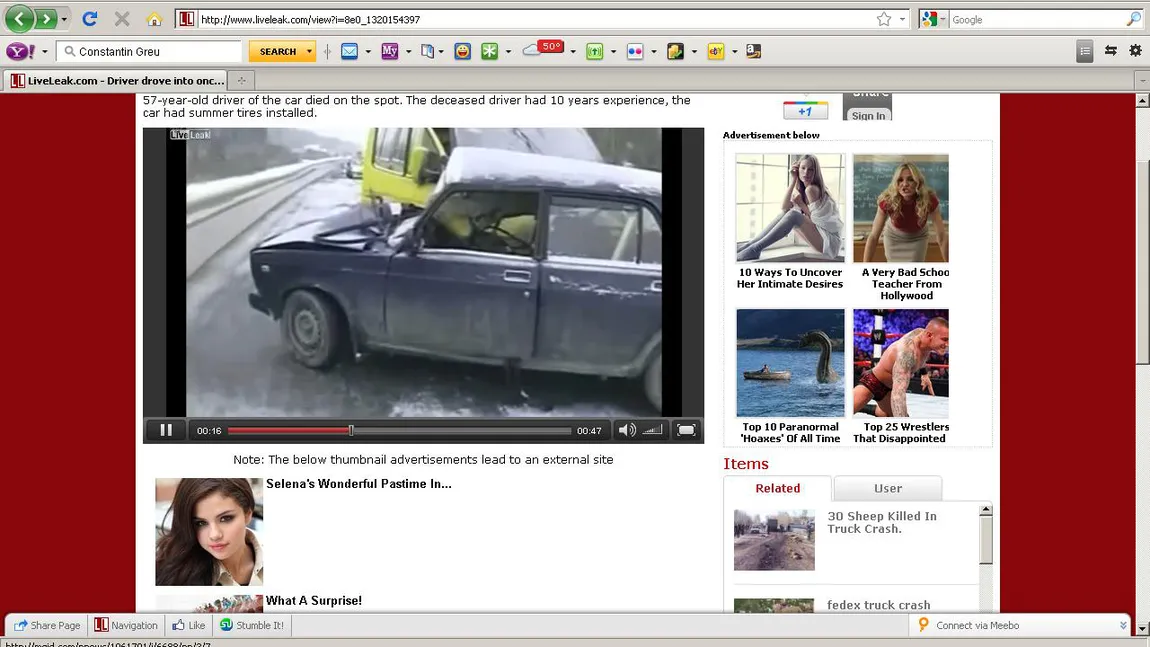Expand the Yahoo Mail dropdown arrow
The height and width of the screenshot is (647, 1150).
click(x=368, y=52)
